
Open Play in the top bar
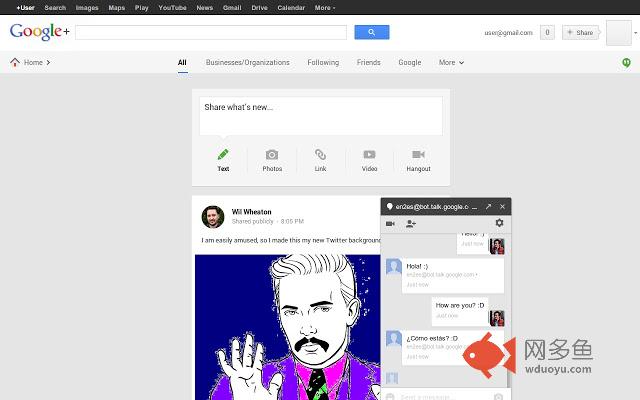[142, 8]
